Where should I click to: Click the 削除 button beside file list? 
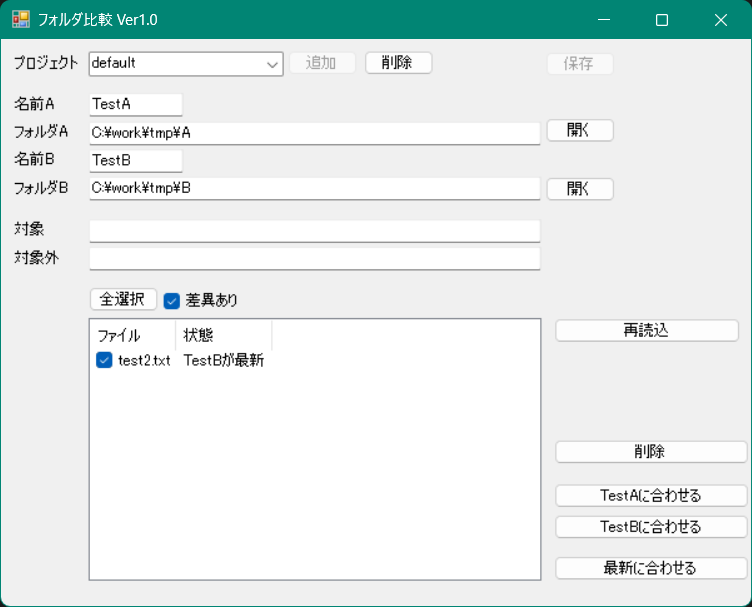click(650, 452)
